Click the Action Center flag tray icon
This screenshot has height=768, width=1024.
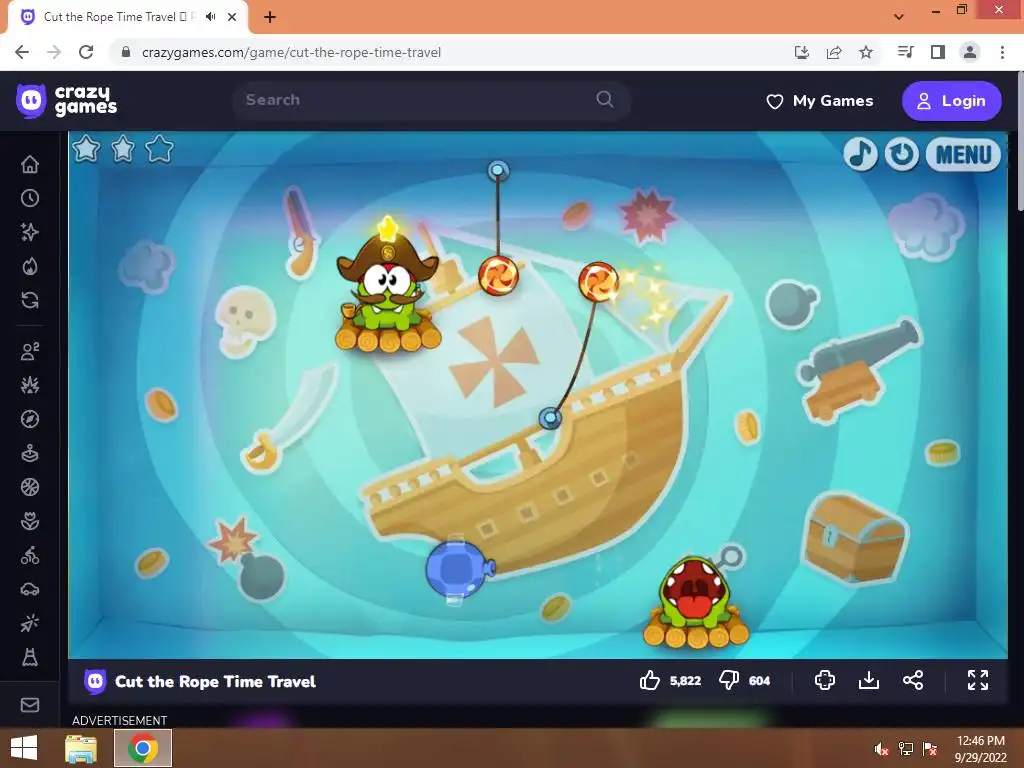[930, 749]
